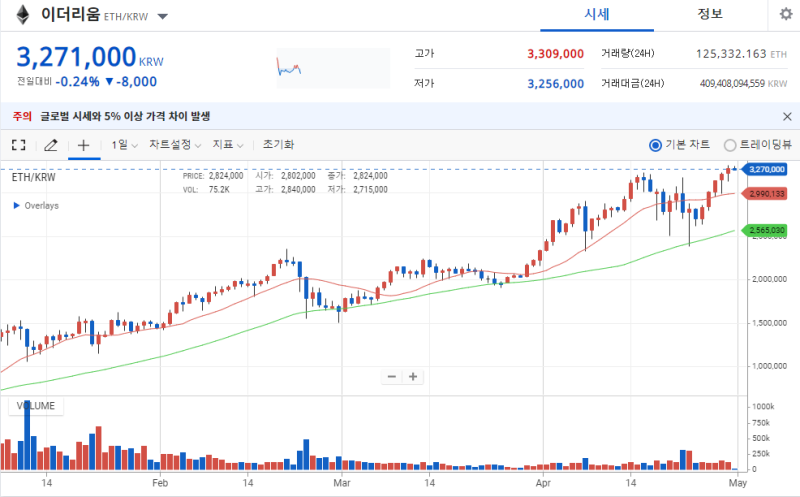800x497 pixels.
Task: Click the 1,000,000 price axis tick
Action: tap(769, 366)
